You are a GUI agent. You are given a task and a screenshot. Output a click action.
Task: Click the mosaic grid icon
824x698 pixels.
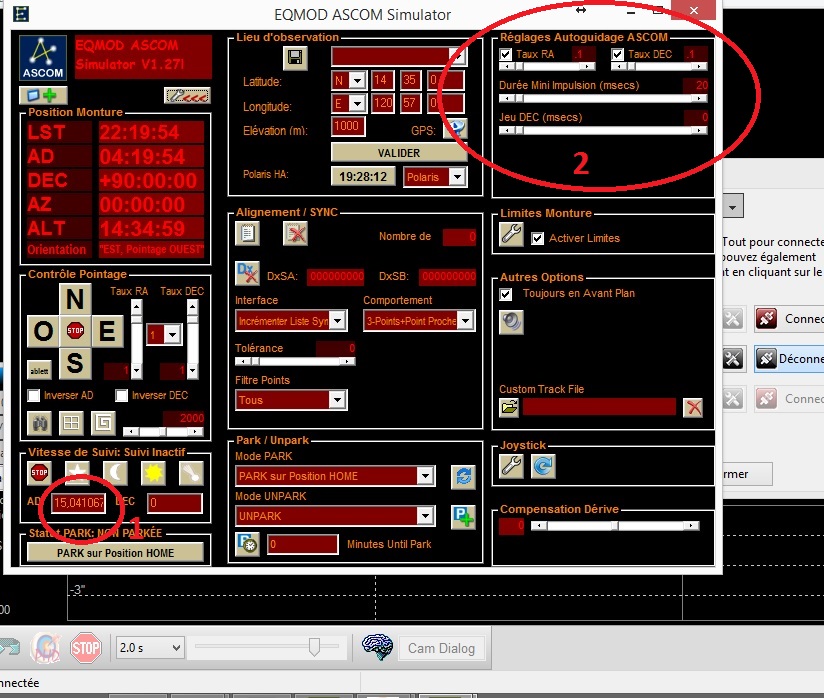pyautogui.click(x=71, y=423)
